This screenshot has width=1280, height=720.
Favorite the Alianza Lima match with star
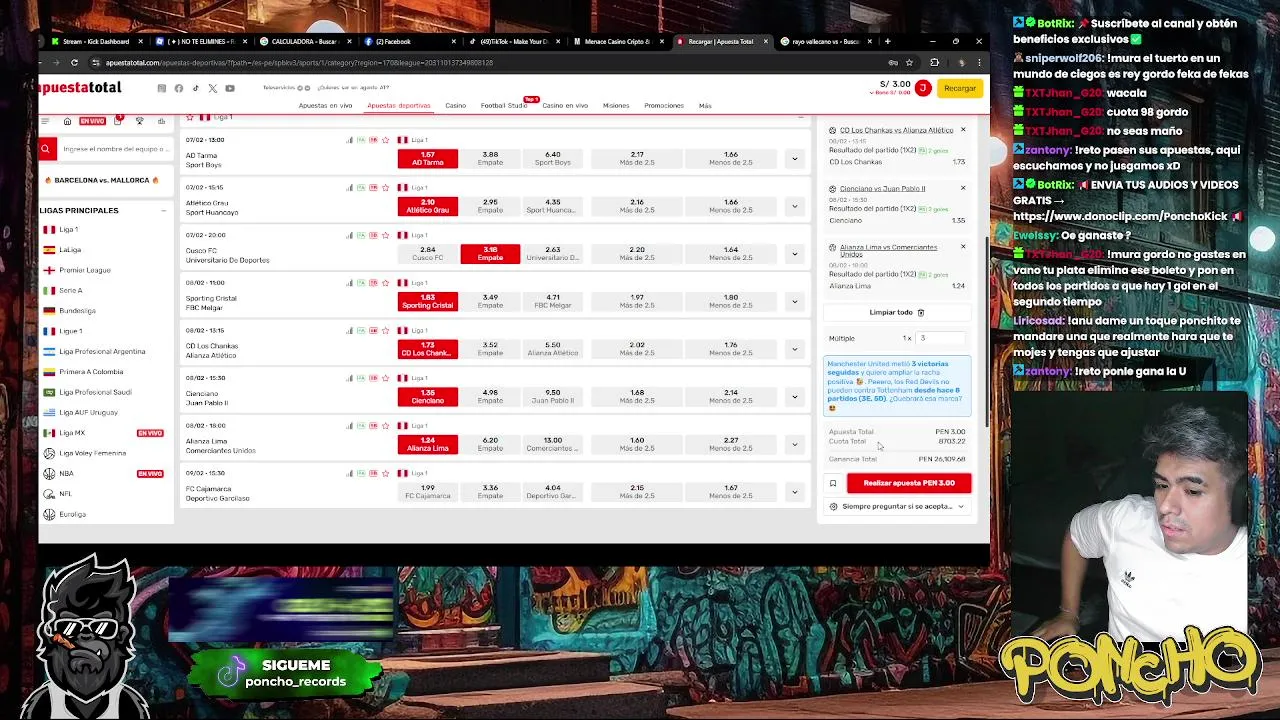point(385,426)
